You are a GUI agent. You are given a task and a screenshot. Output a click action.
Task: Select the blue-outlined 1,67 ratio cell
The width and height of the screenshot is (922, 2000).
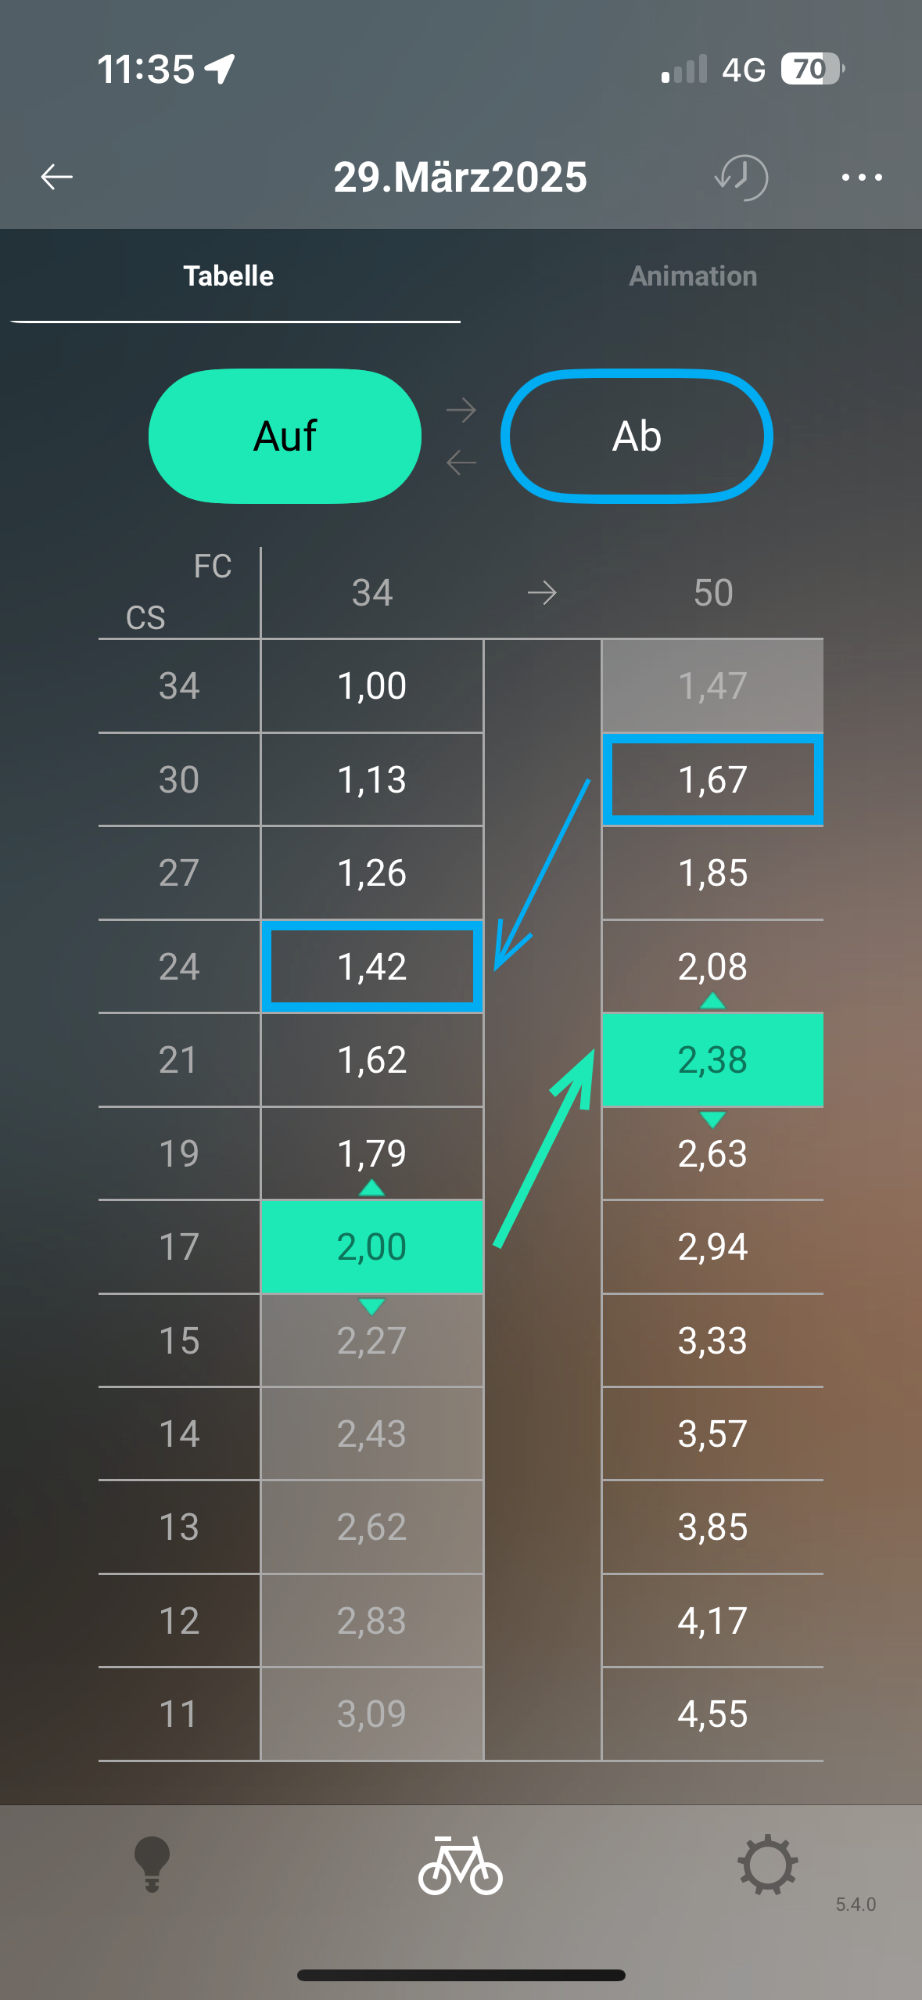pyautogui.click(x=712, y=780)
